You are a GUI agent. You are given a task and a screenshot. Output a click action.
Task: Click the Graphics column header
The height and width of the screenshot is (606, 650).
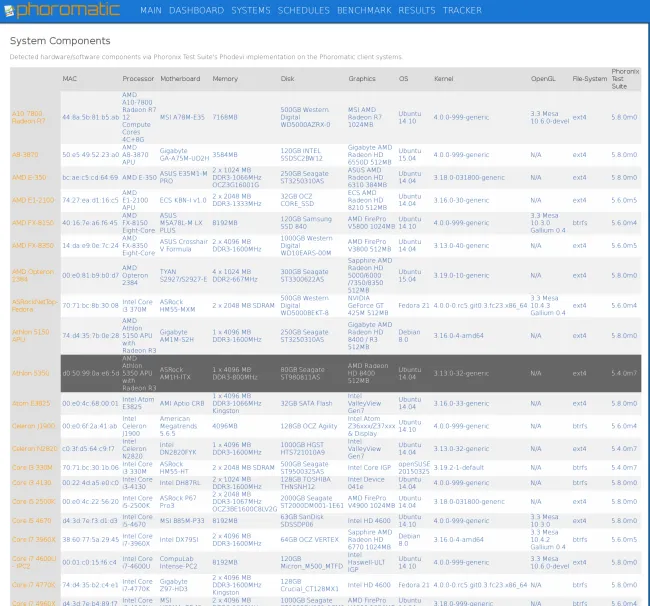pyautogui.click(x=362, y=79)
